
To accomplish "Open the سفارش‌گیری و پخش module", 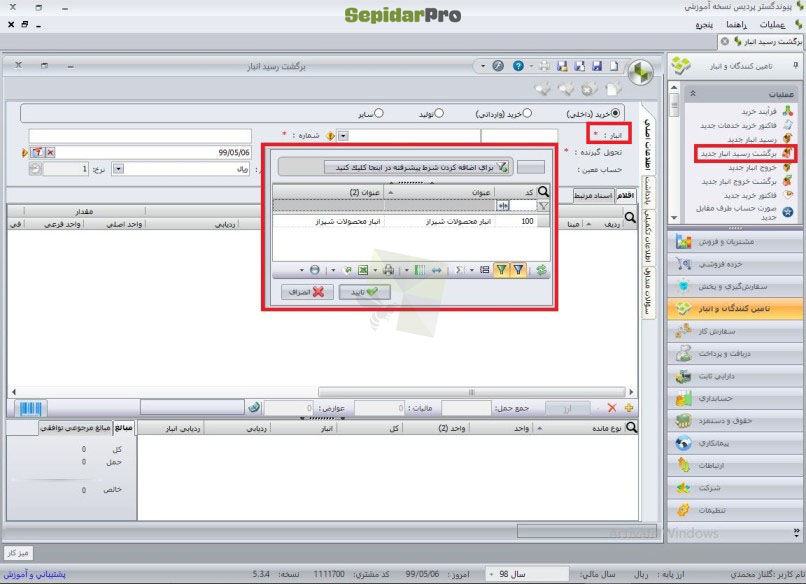I will pos(735,286).
